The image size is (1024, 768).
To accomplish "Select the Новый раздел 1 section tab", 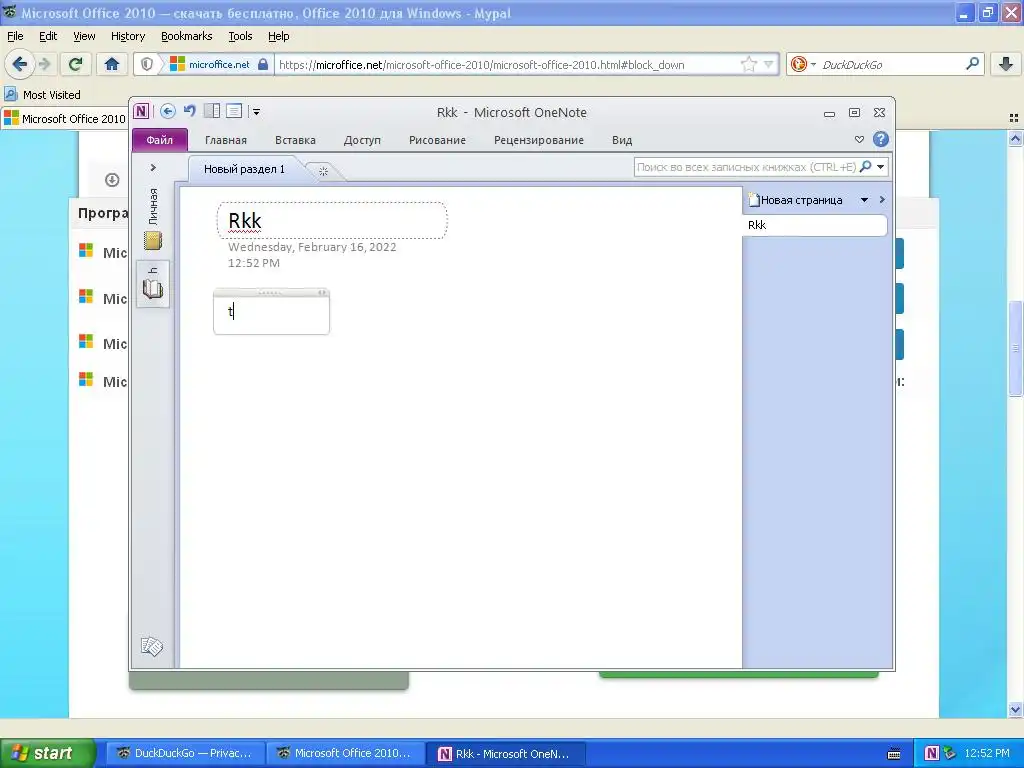I will [244, 169].
